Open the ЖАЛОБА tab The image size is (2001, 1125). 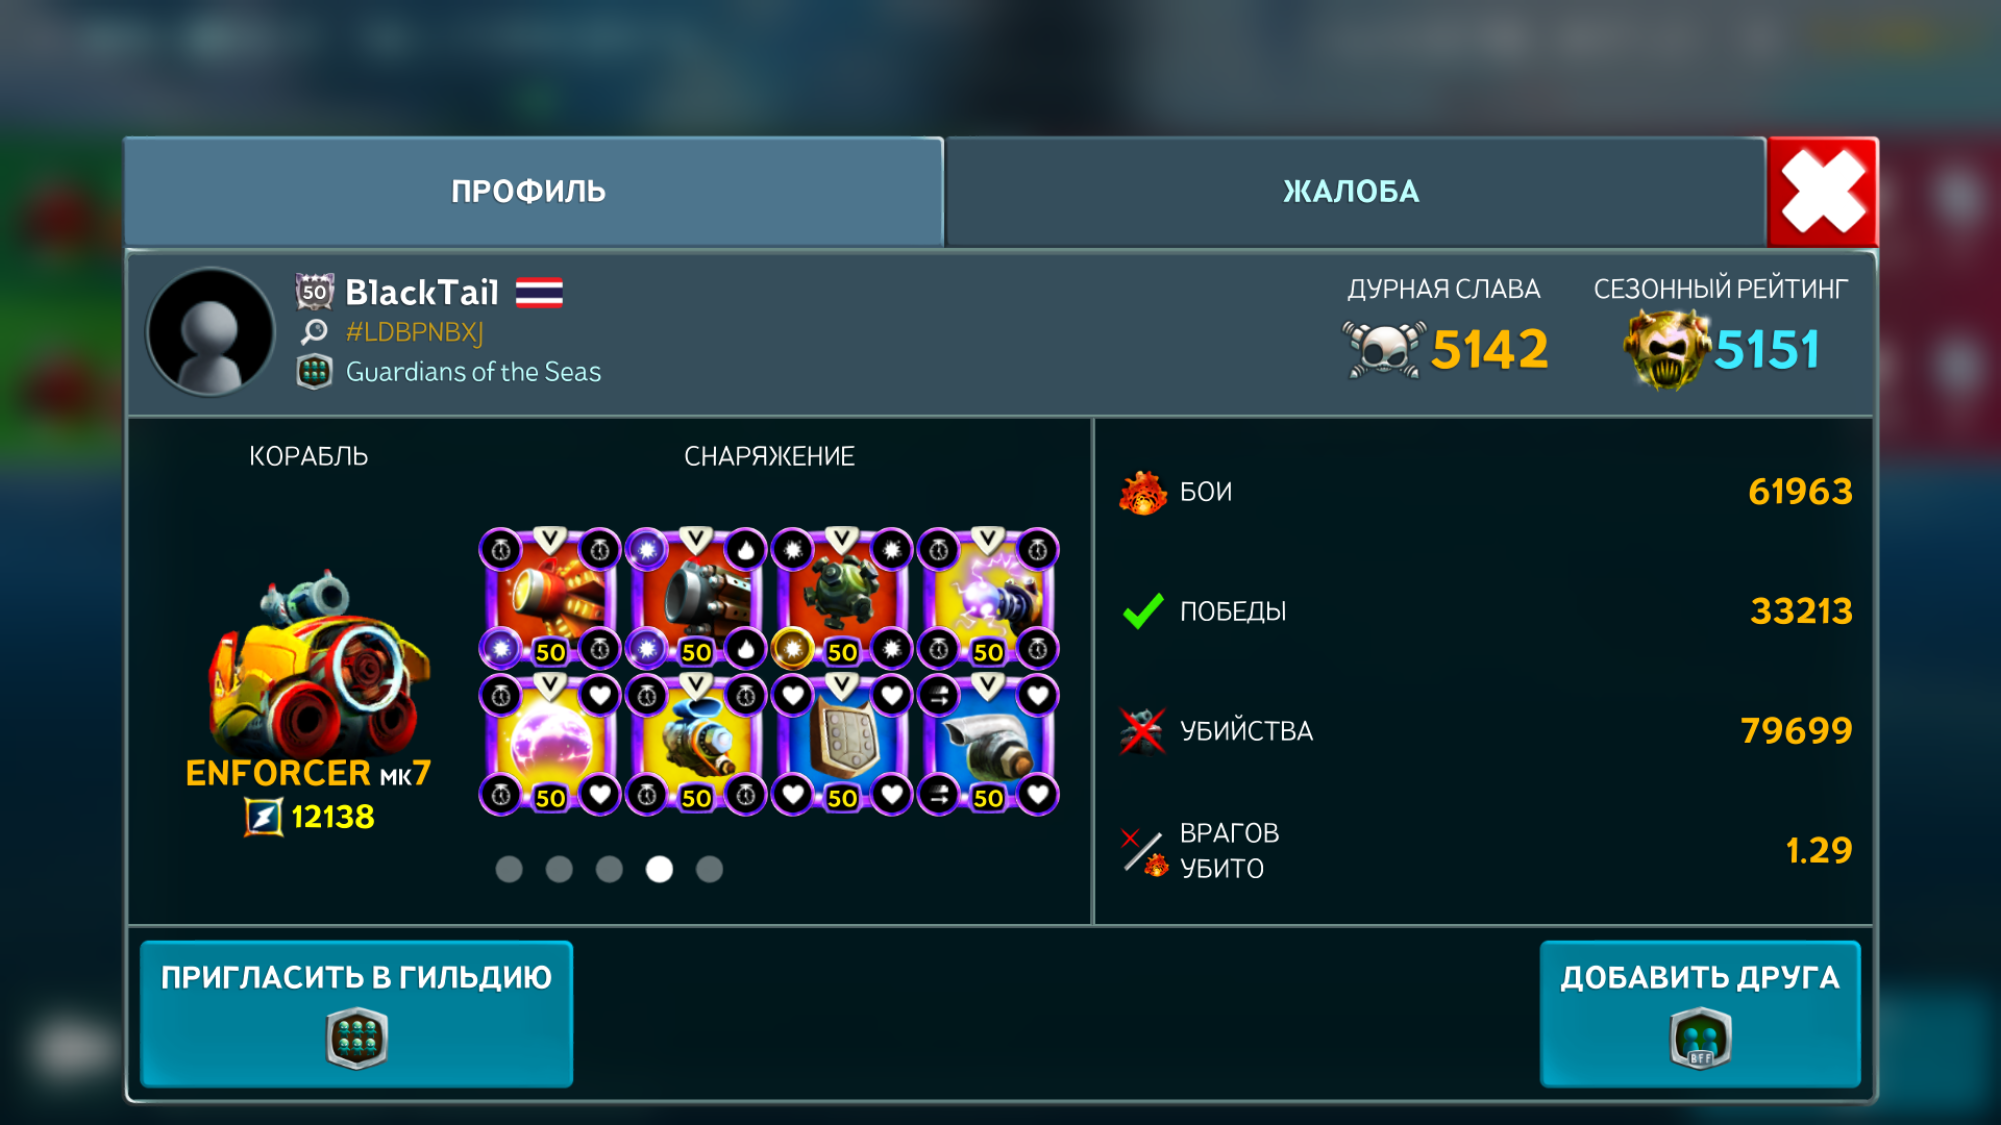(x=1355, y=191)
